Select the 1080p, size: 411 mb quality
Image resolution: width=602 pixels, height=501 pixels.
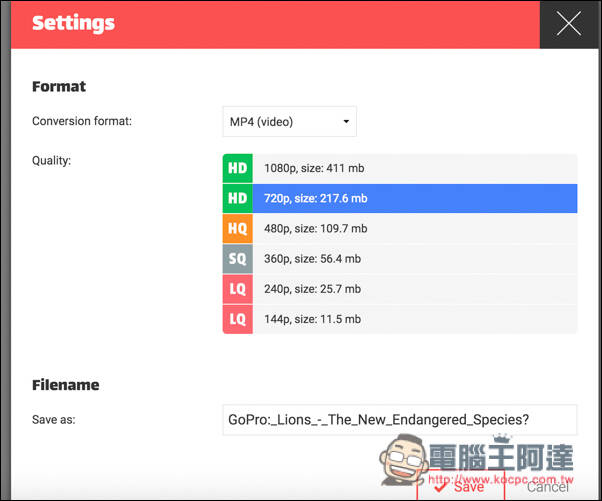click(x=400, y=168)
